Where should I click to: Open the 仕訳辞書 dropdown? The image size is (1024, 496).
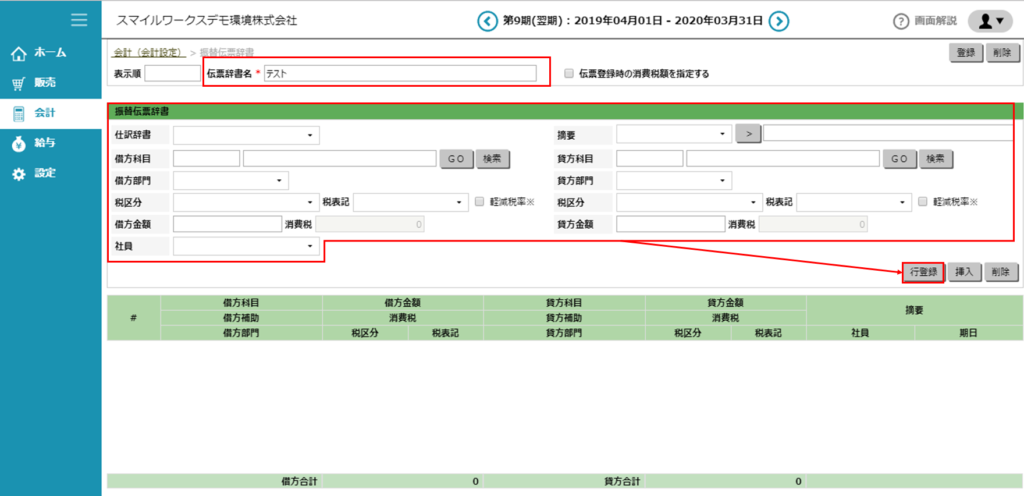tap(246, 135)
